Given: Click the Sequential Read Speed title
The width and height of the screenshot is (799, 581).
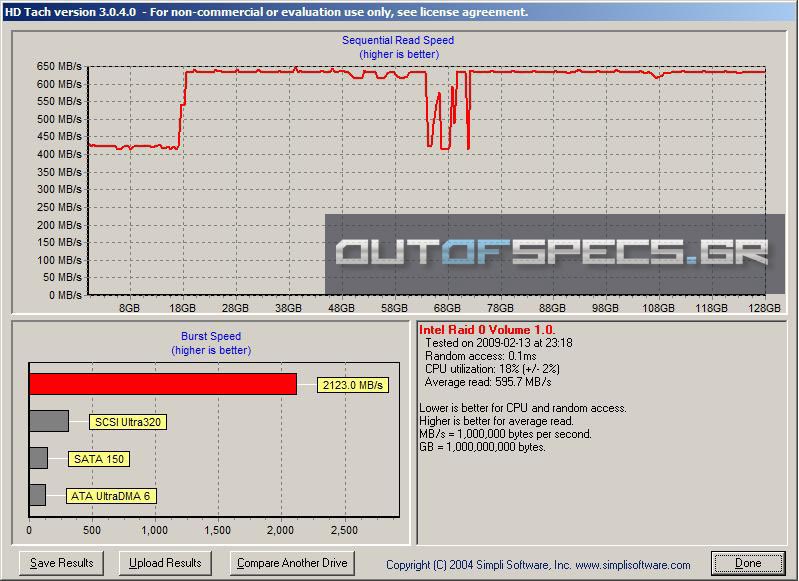Looking at the screenshot, I should 398,40.
